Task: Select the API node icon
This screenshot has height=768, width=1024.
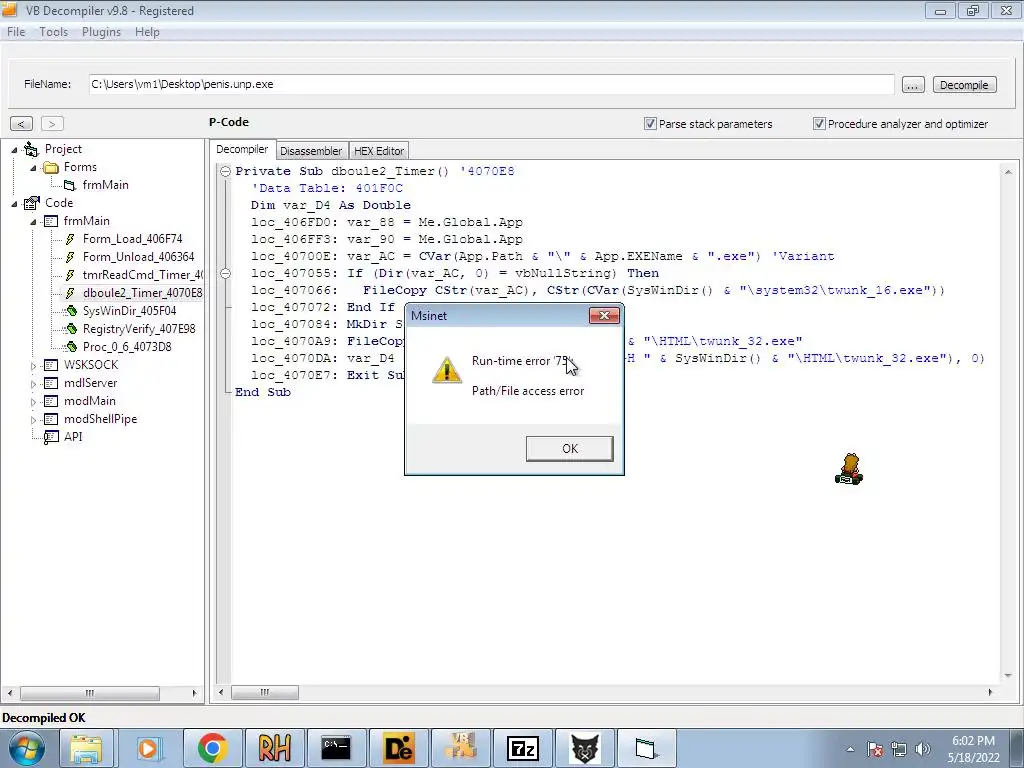Action: point(51,438)
